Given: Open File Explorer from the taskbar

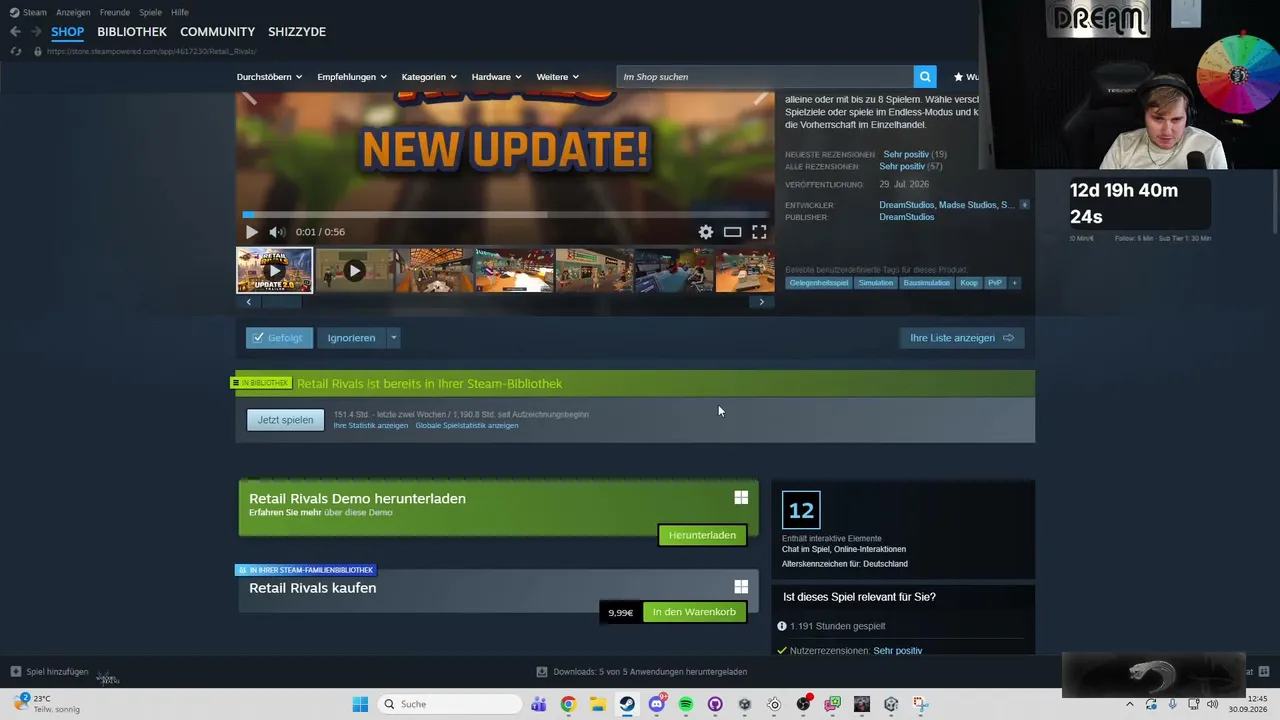Looking at the screenshot, I should [x=597, y=704].
